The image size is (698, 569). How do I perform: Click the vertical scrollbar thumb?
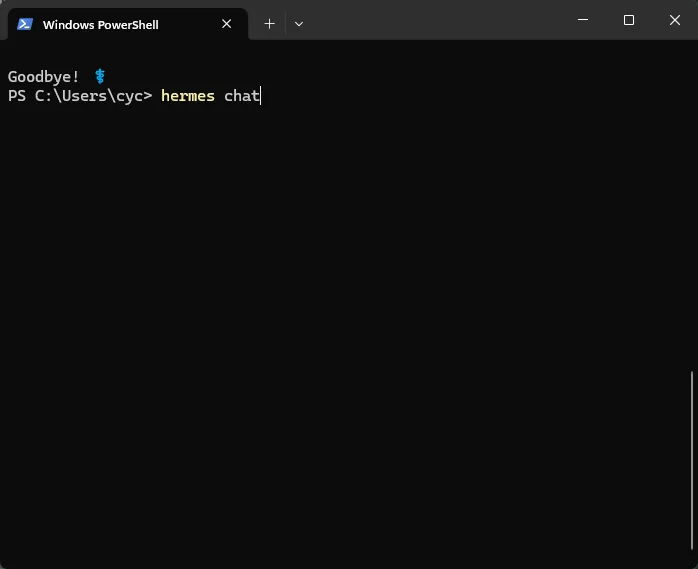tap(692, 460)
